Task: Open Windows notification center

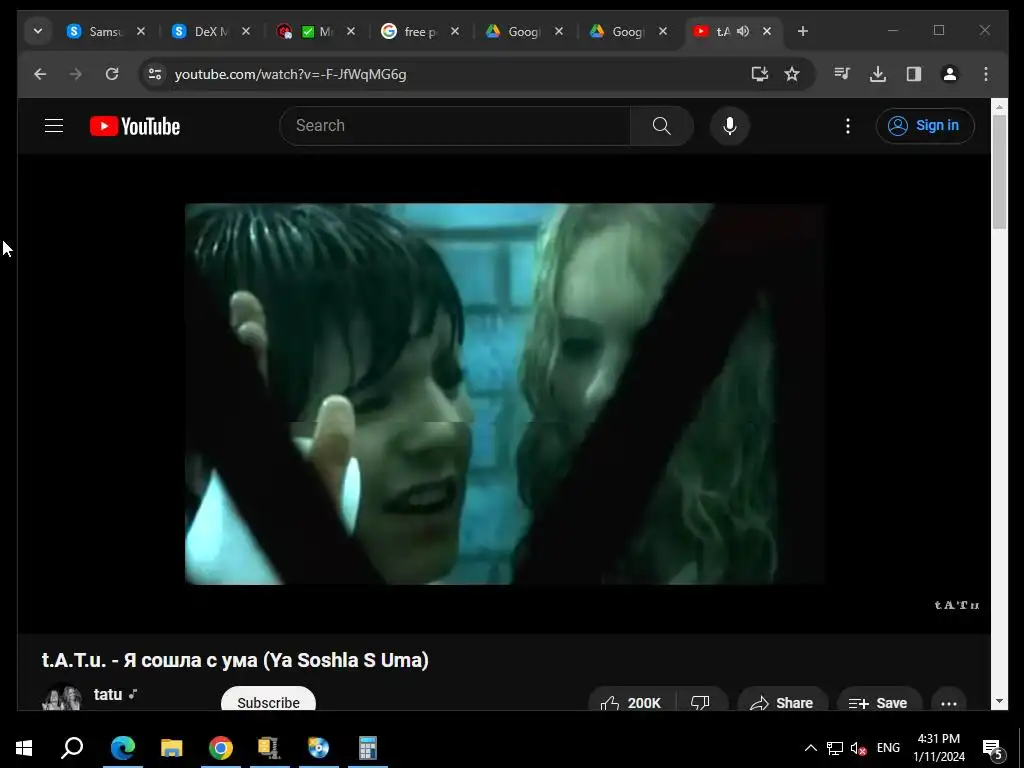Action: (x=993, y=749)
